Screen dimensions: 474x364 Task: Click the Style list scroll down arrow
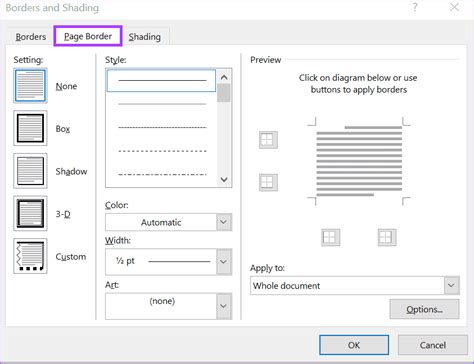224,179
